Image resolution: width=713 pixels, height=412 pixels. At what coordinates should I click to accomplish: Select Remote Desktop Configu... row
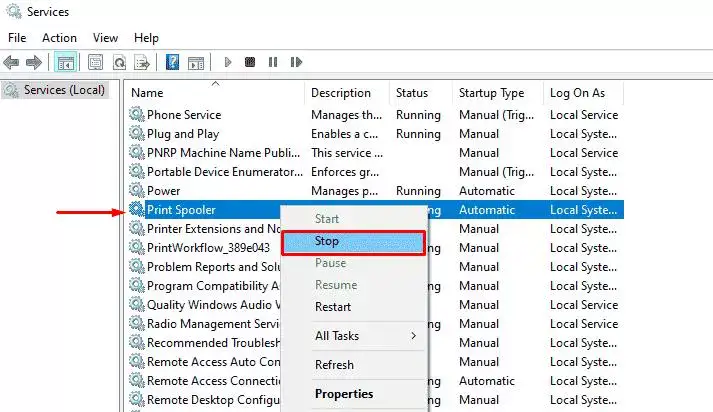click(376, 400)
